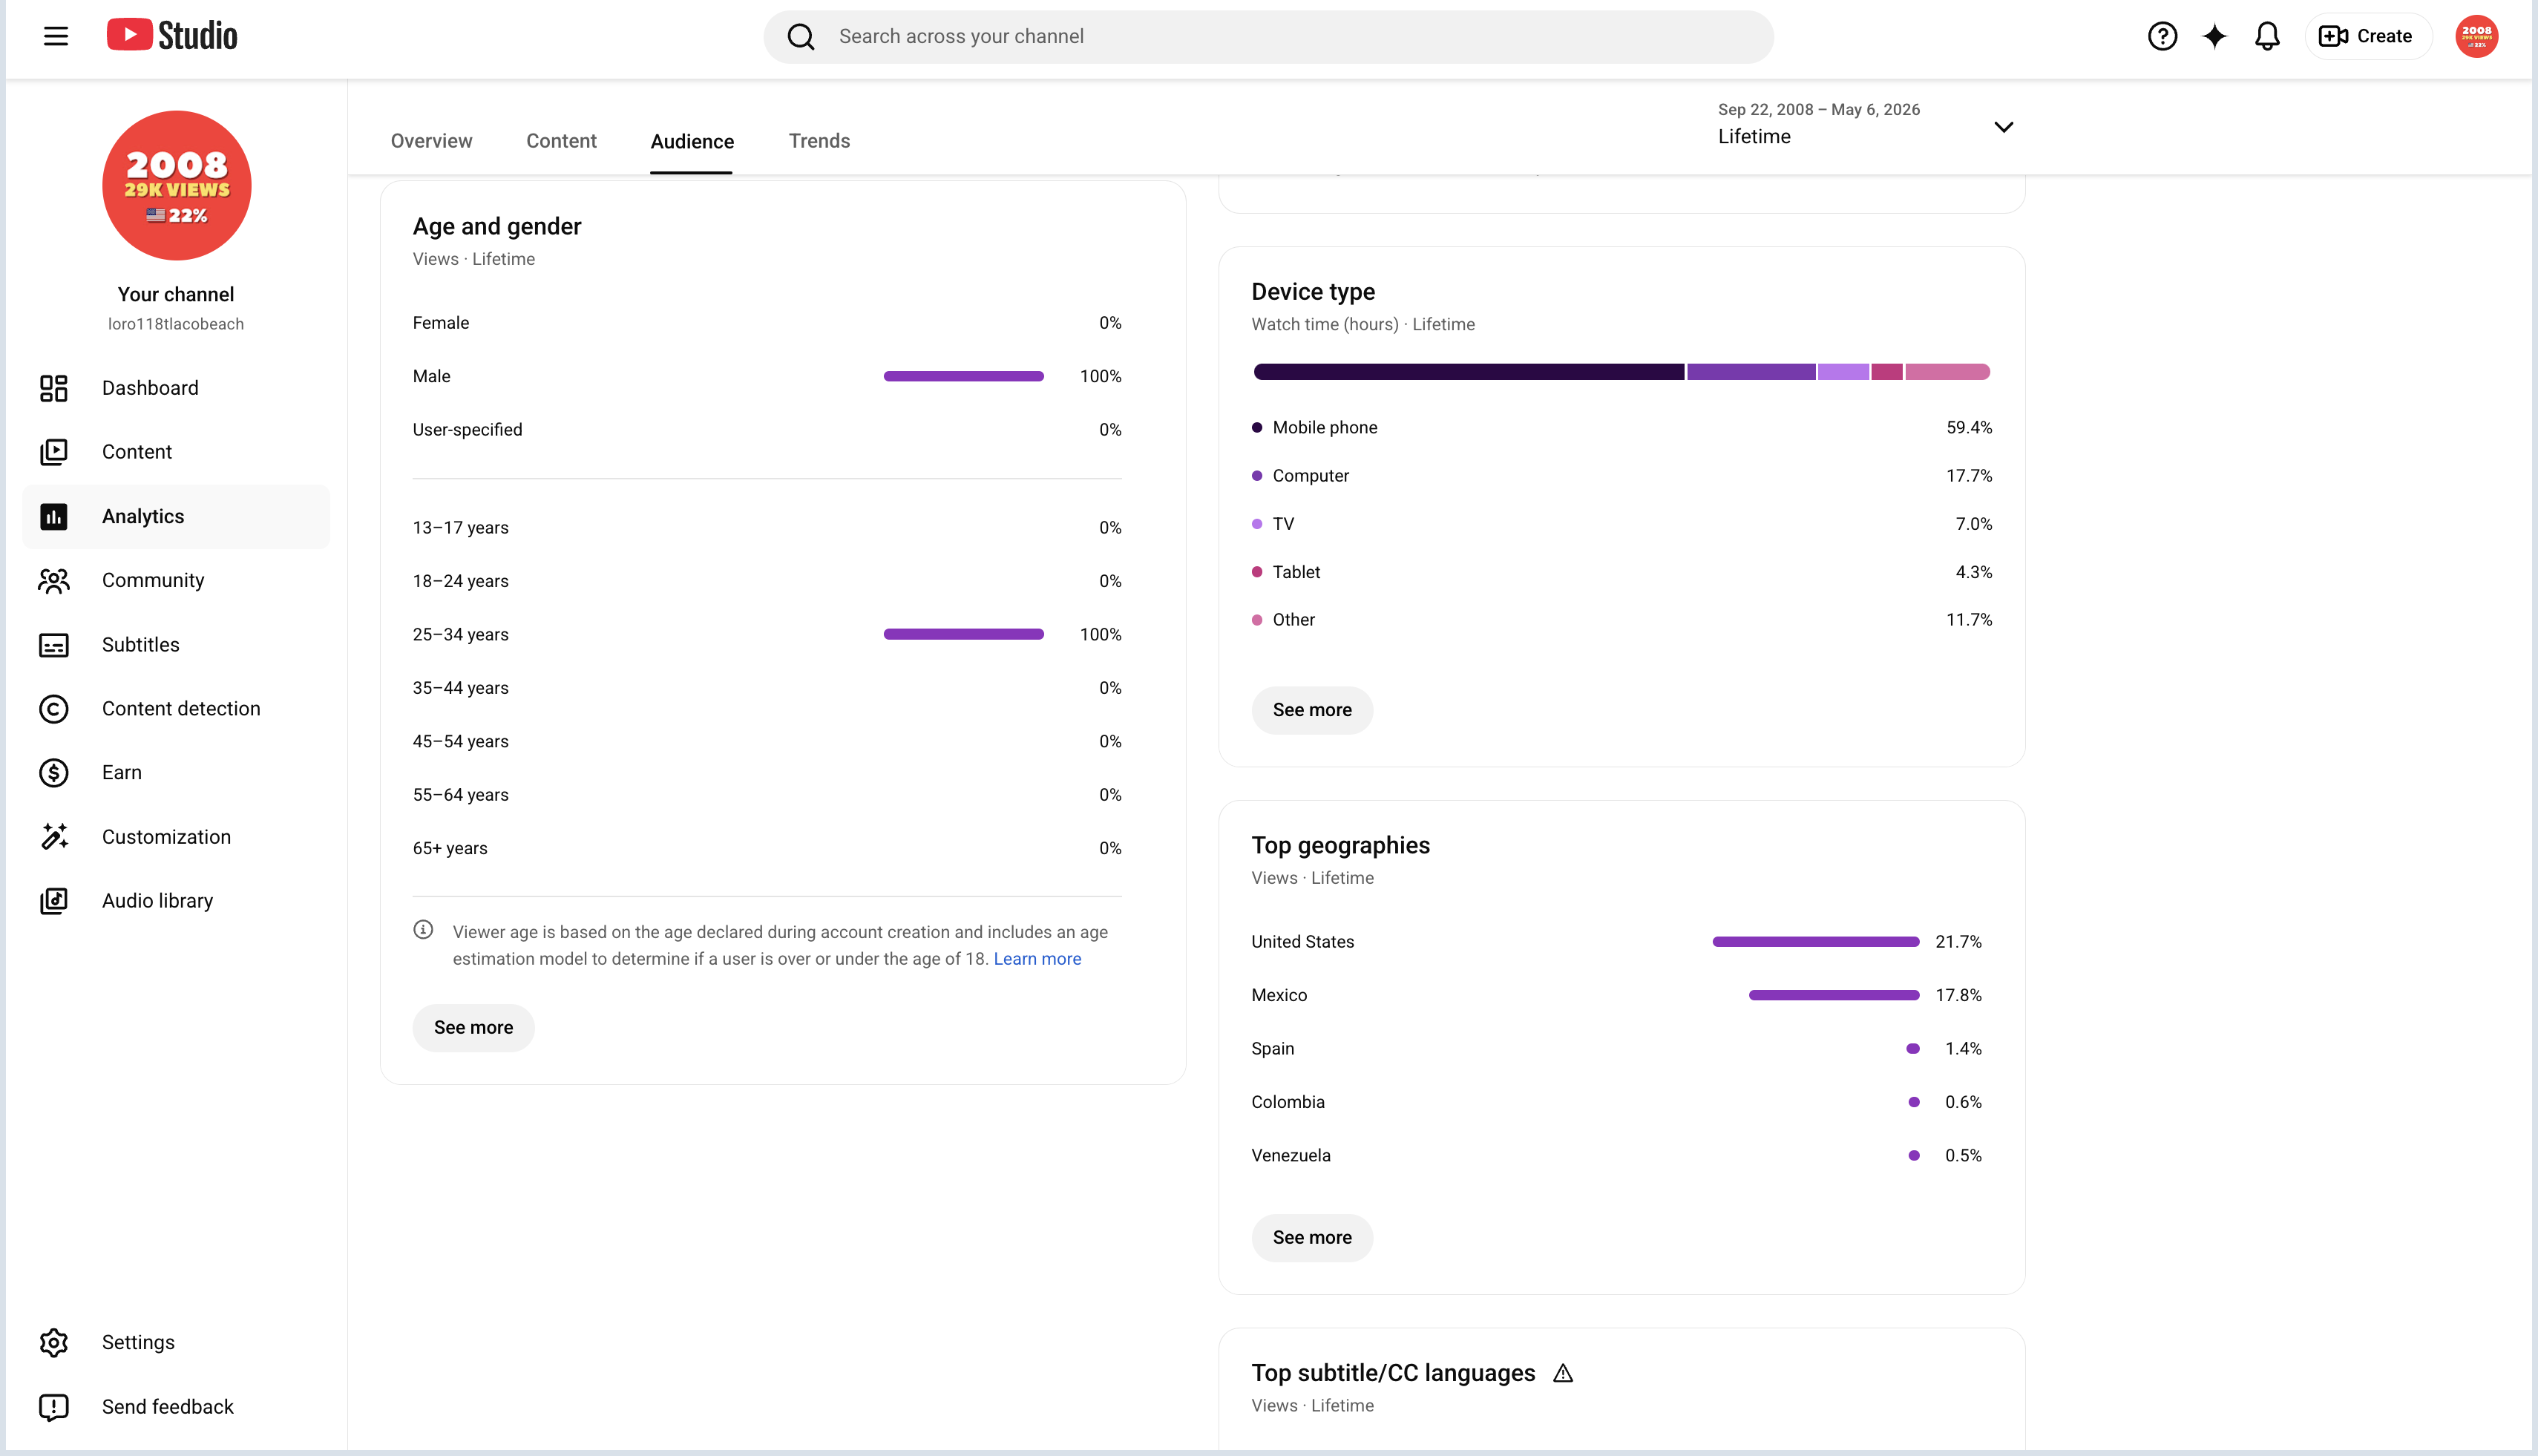The image size is (2538, 1456).
Task: Click the help question mark icon
Action: pyautogui.click(x=2162, y=36)
